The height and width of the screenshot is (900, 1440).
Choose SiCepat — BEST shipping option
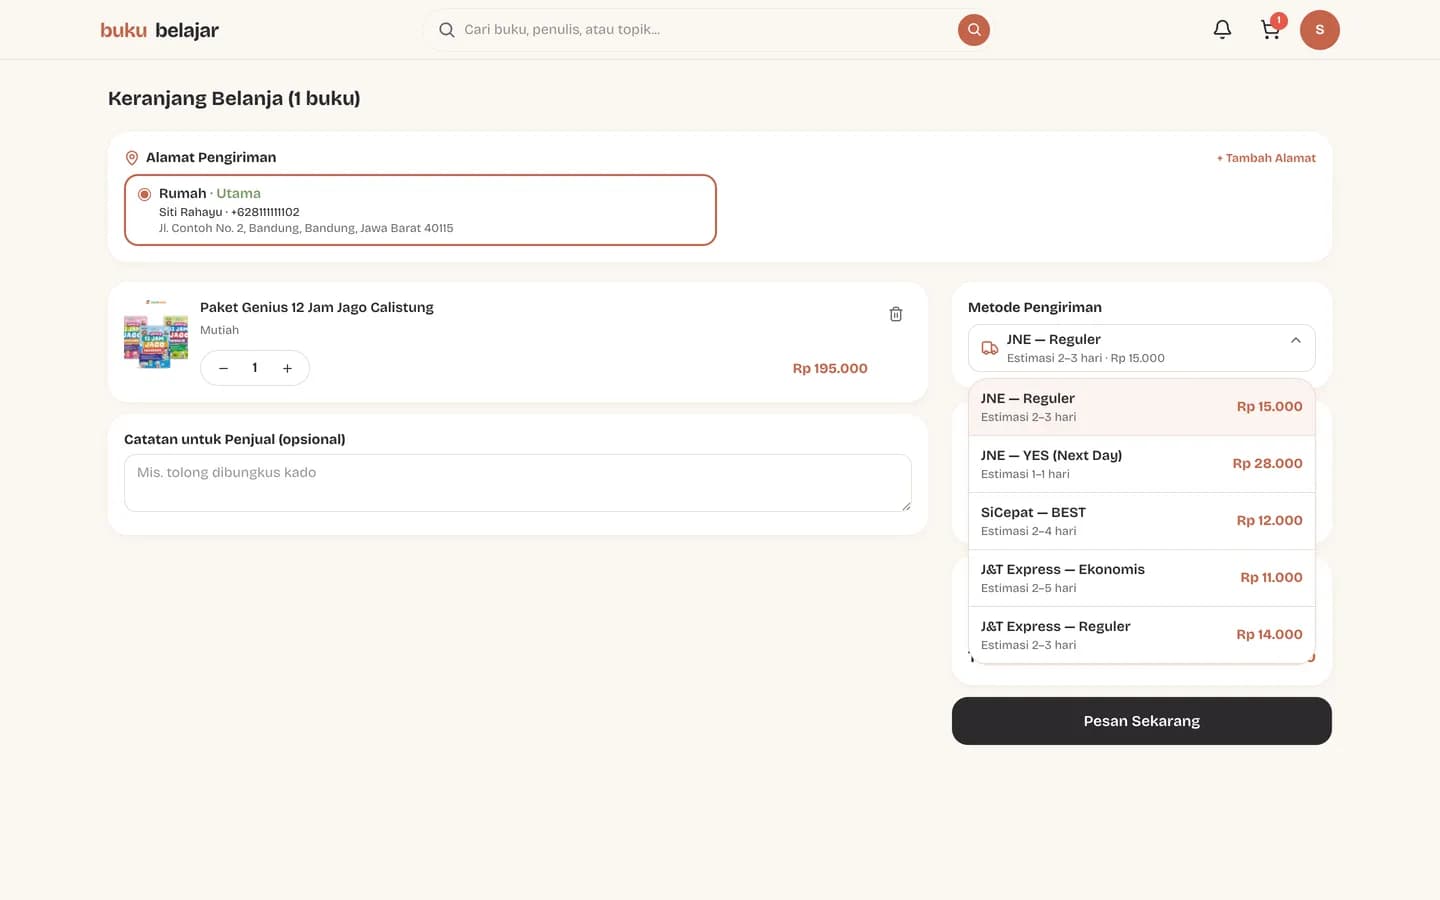[x=1142, y=521]
